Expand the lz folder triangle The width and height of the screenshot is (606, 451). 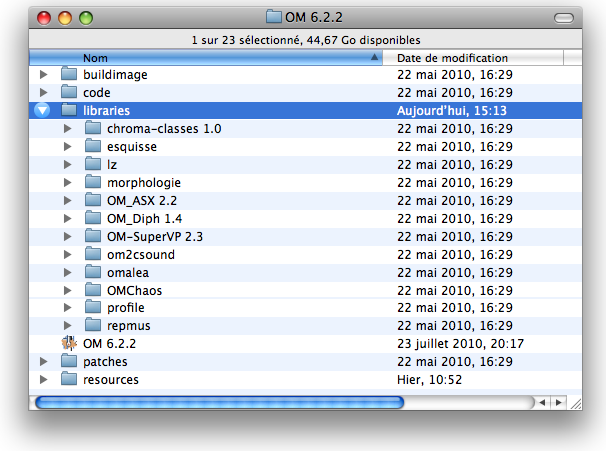(67, 165)
